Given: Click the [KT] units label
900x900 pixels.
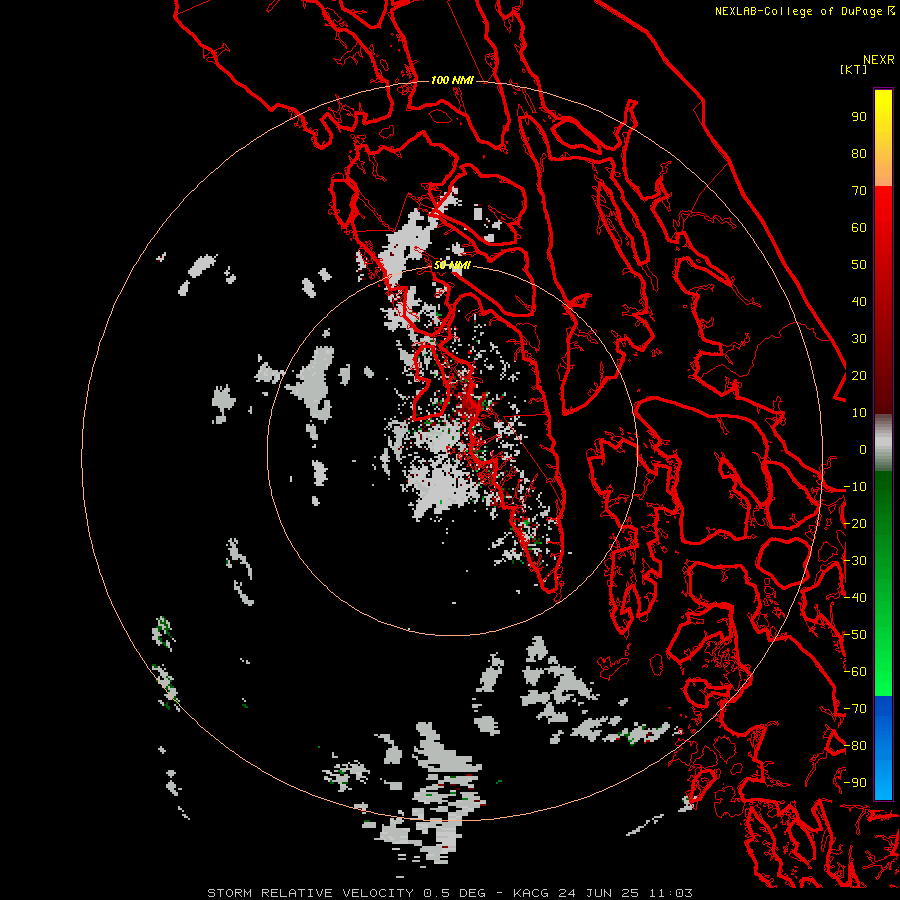Looking at the screenshot, I should [854, 69].
